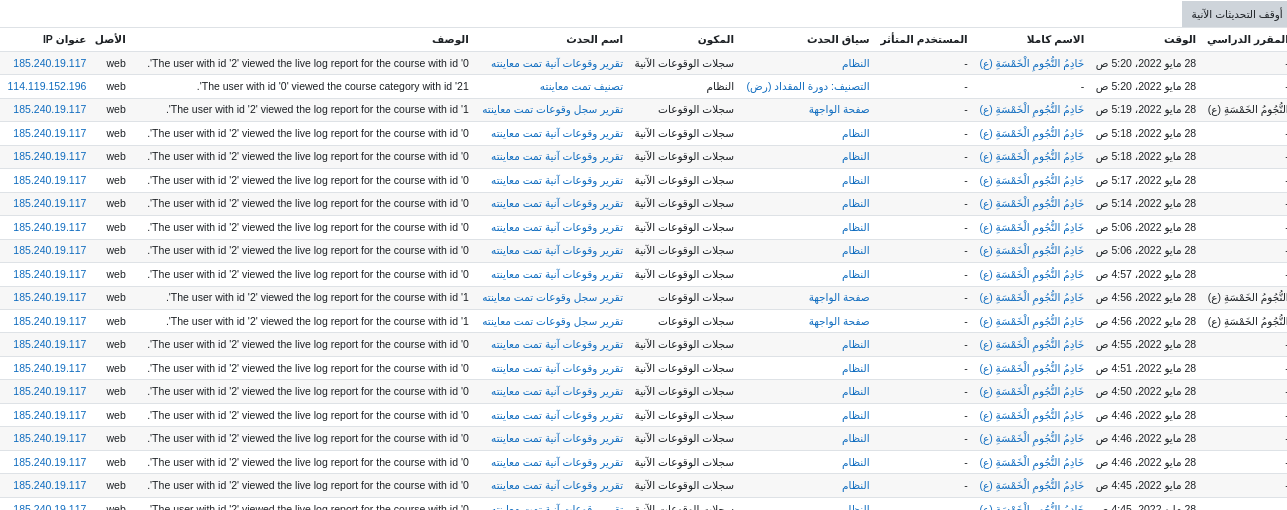
Task: Open النظام context link in 5:14 ص row
Action: 855,204
